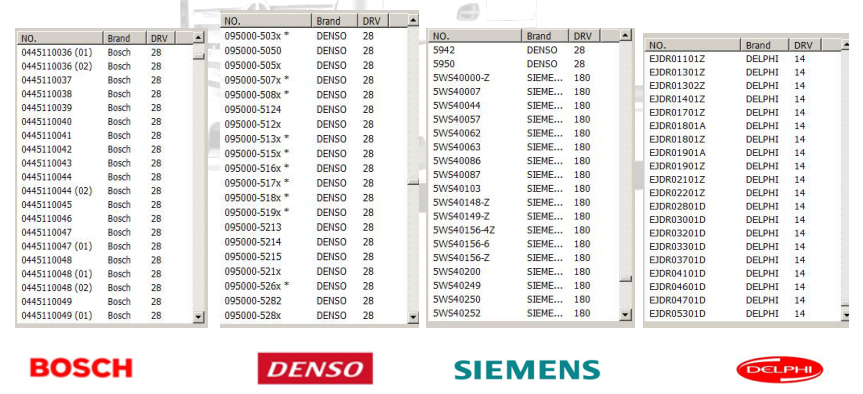Click the DENSO logo
863x394 pixels.
point(315,368)
